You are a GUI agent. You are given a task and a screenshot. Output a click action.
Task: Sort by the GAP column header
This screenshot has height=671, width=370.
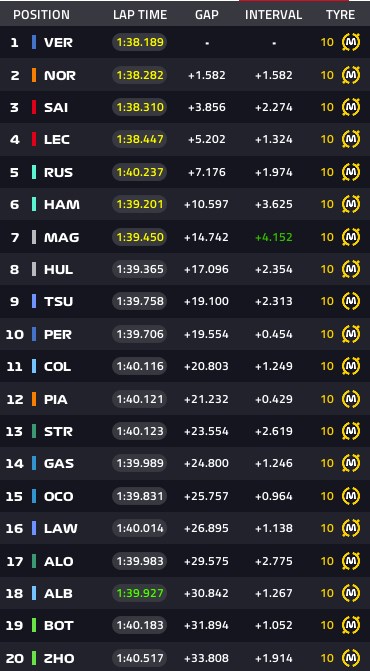pos(207,15)
